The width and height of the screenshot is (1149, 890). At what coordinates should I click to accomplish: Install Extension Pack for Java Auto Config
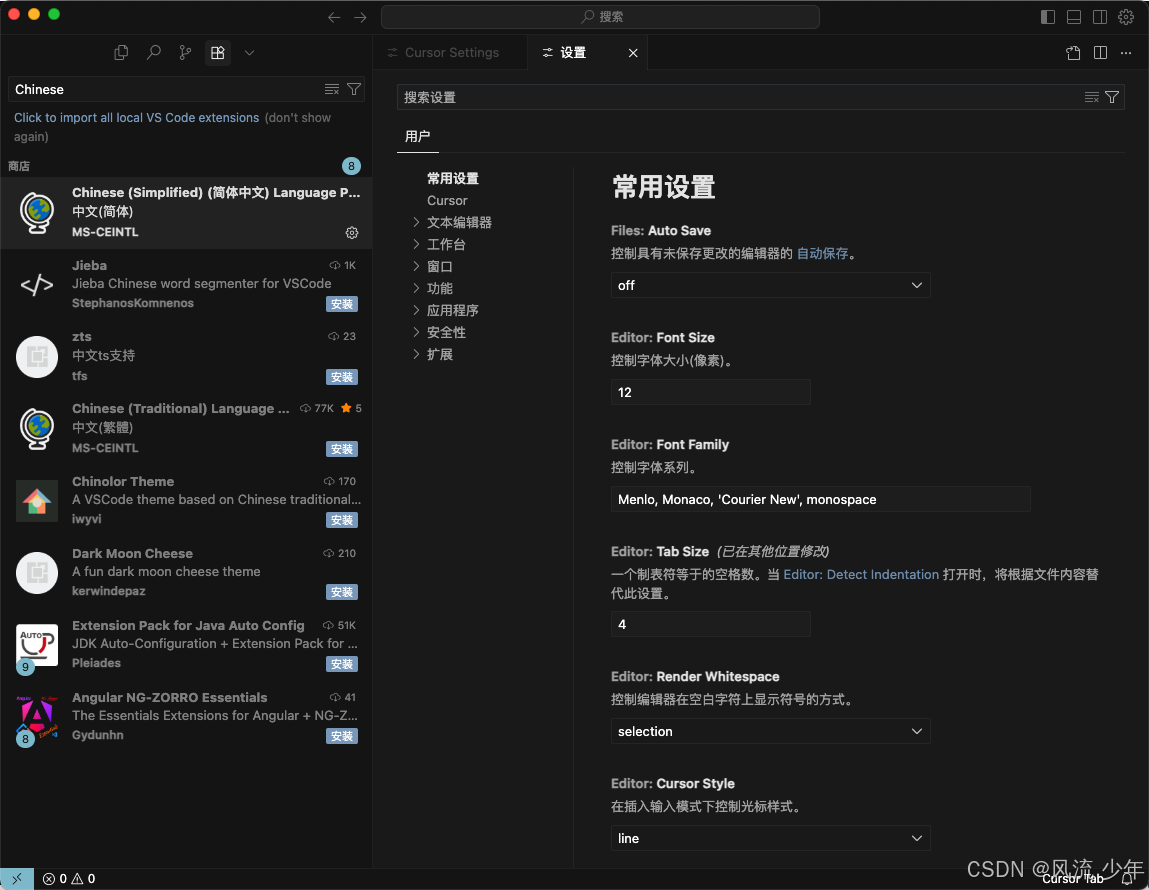click(341, 664)
